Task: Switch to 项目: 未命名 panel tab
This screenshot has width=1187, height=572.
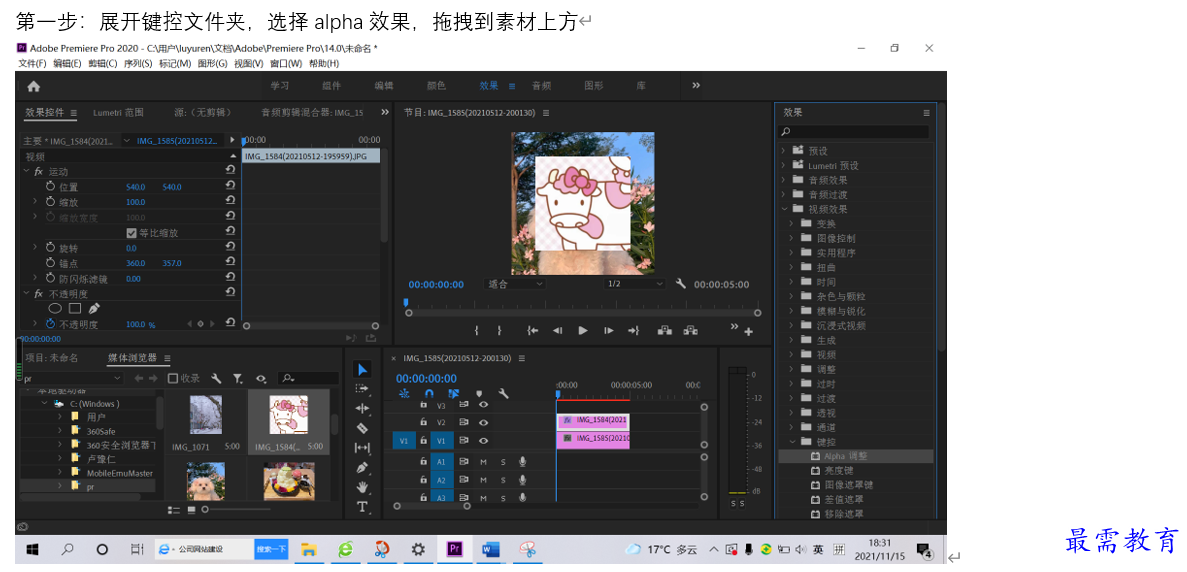Action: (51, 358)
